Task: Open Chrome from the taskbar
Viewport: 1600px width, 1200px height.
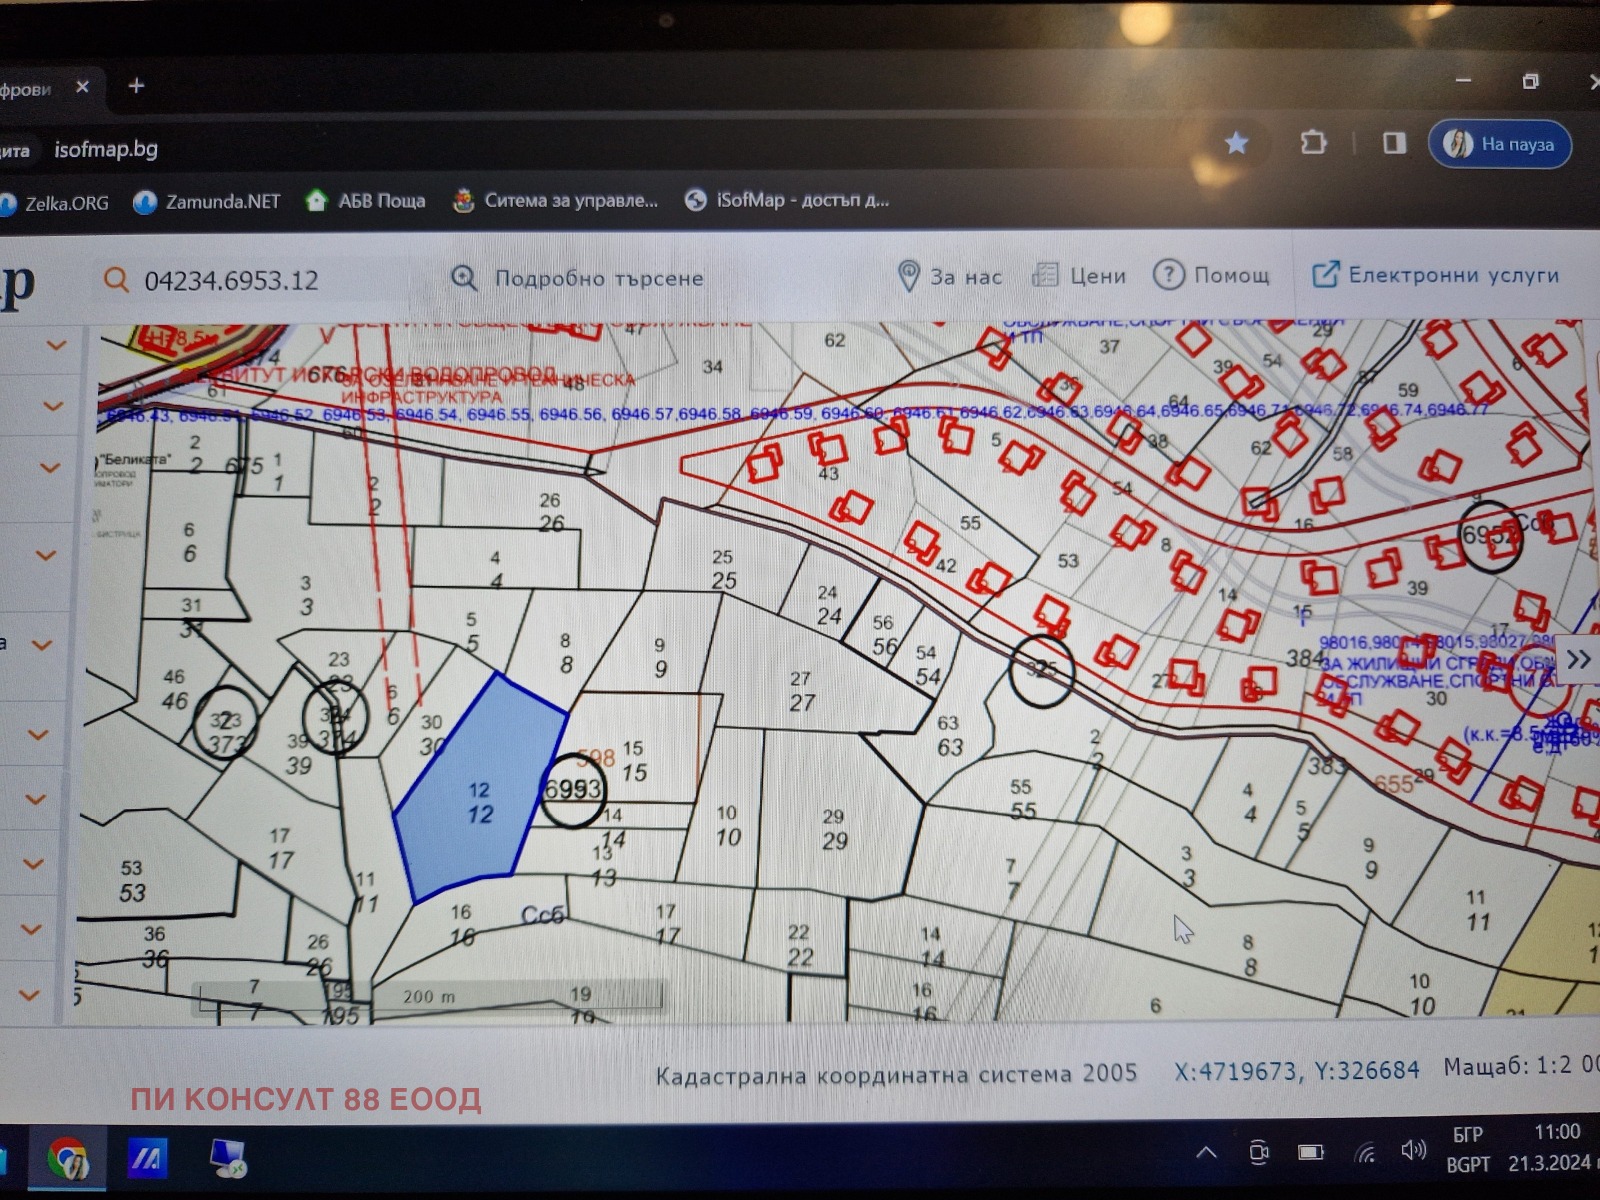Action: click(68, 1159)
